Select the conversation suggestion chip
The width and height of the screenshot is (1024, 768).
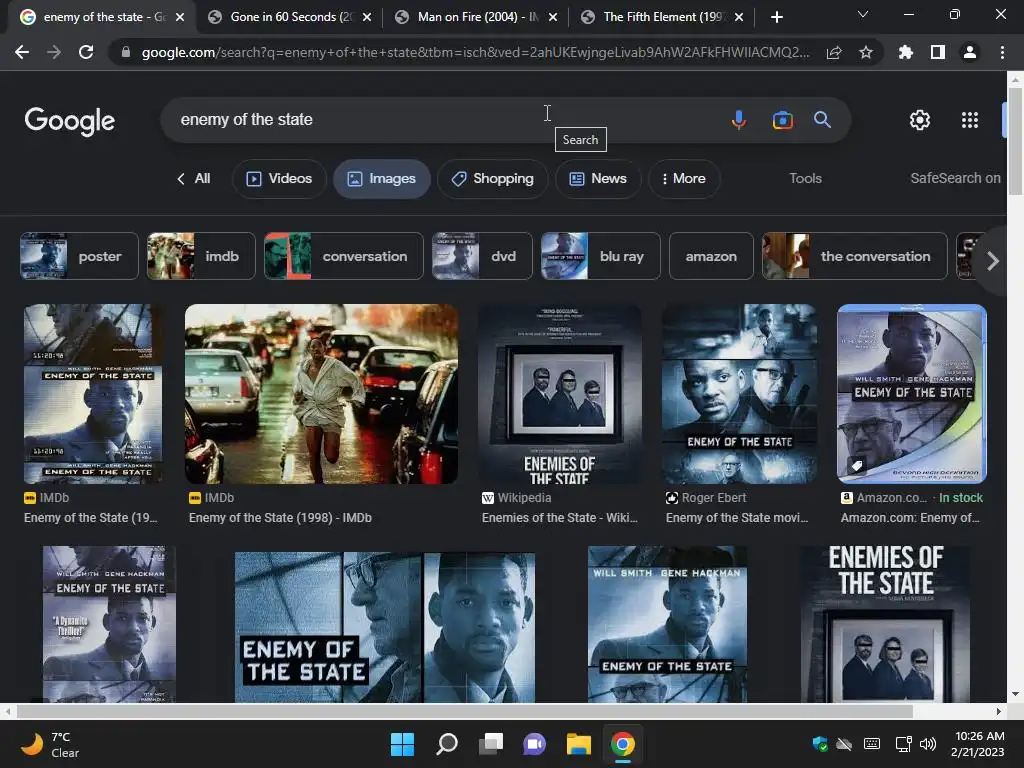pyautogui.click(x=344, y=256)
